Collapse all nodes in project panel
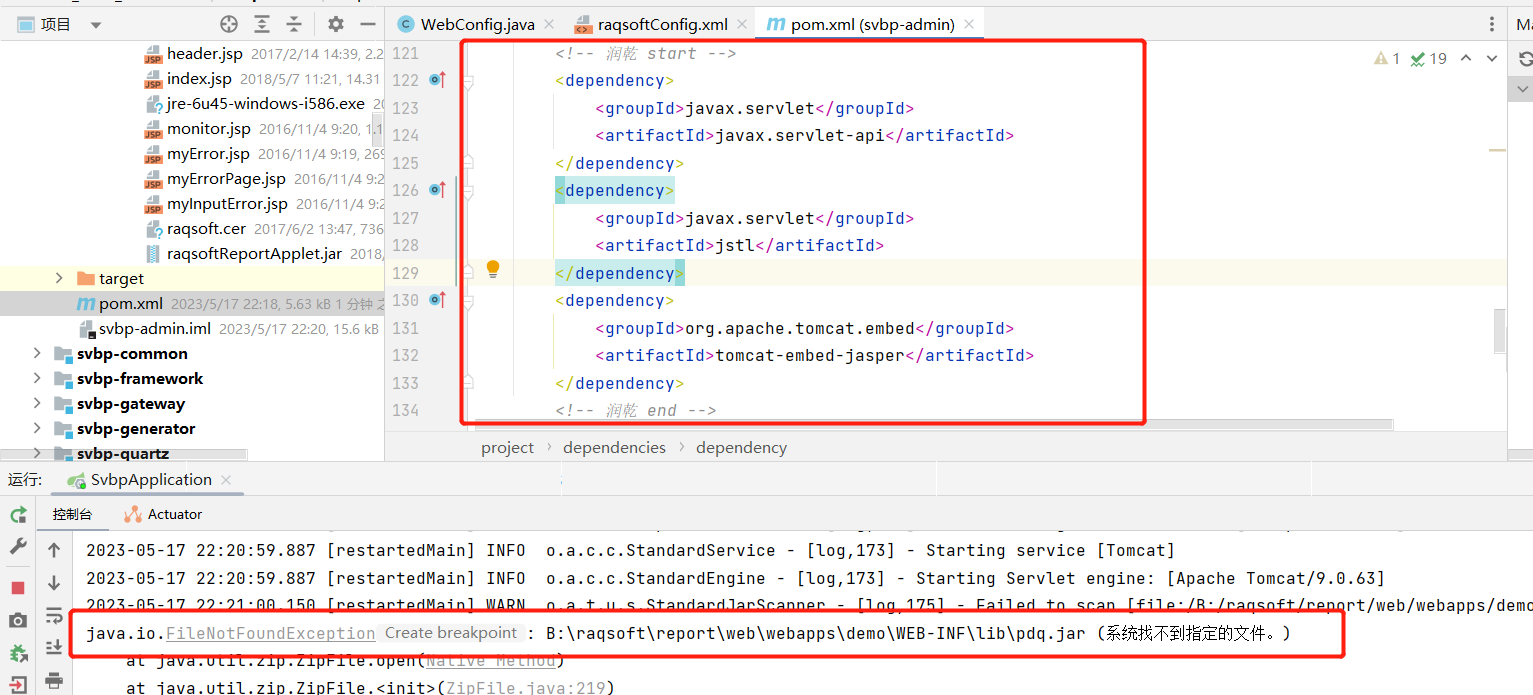 click(294, 24)
